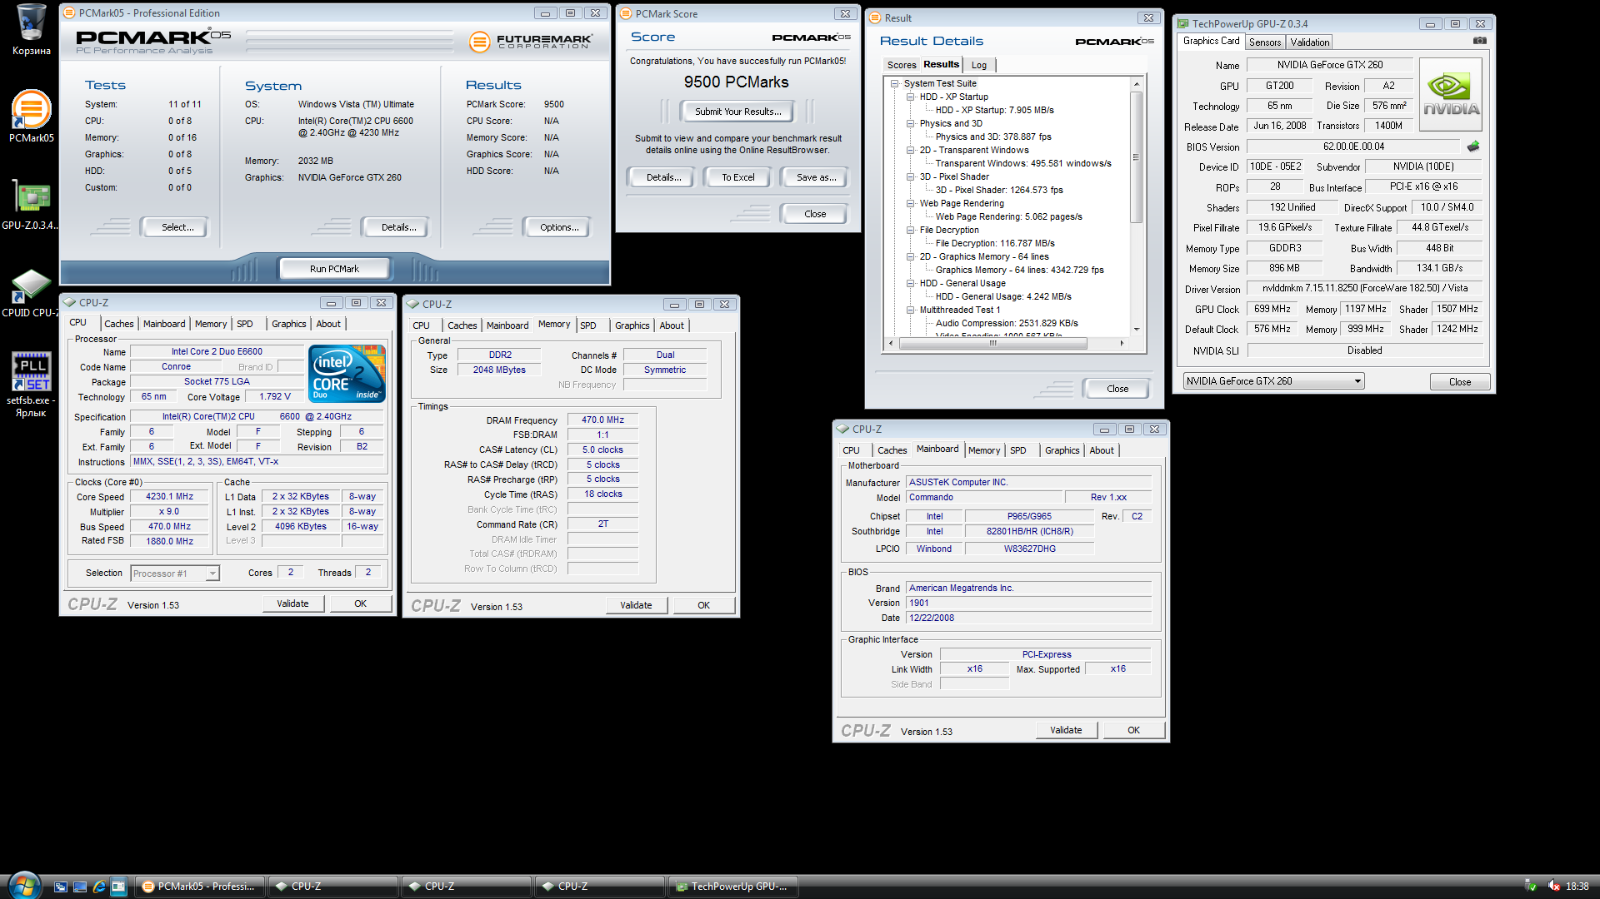Click the title icon of the CPU-Z Mainboard window
Viewport: 1600px width, 899px height.
[x=843, y=429]
